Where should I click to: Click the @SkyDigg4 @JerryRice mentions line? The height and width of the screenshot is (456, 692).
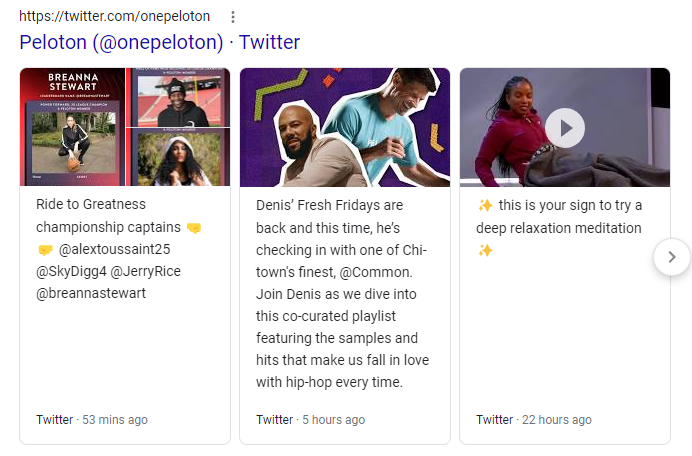coord(108,271)
